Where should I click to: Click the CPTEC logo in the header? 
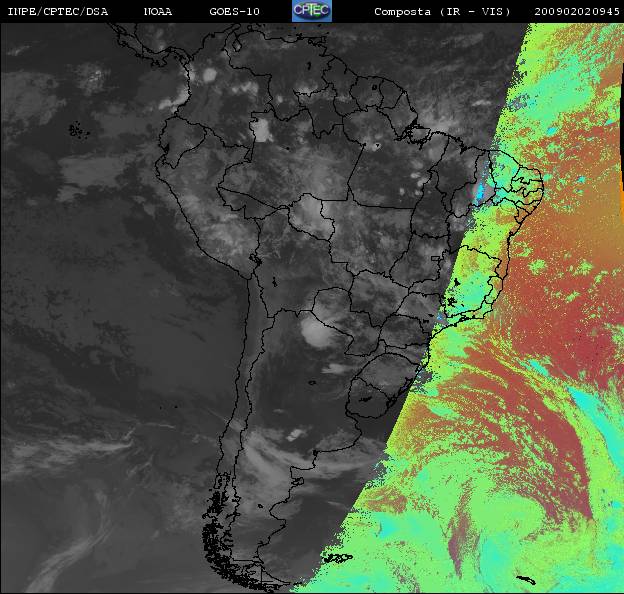[312, 11]
